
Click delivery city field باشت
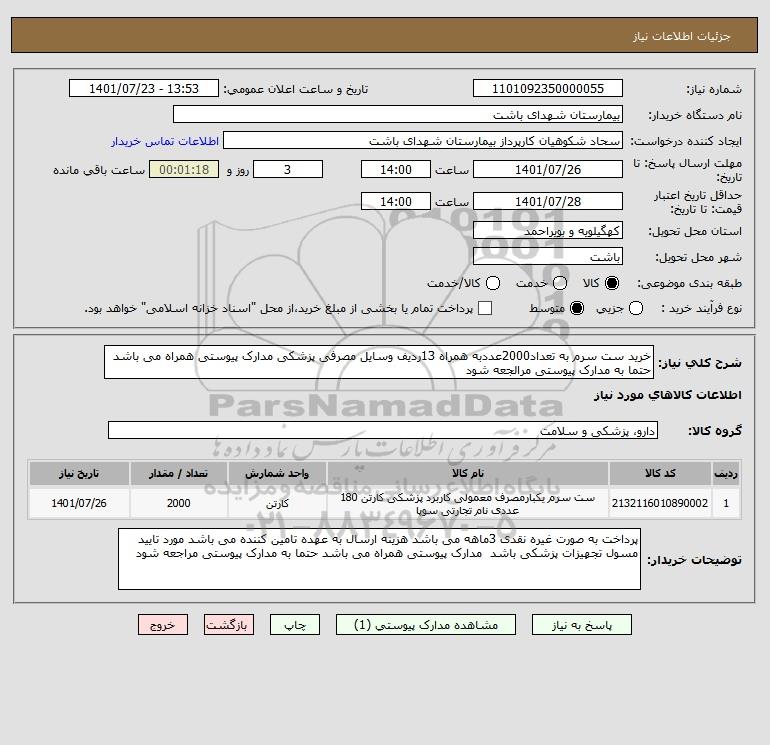click(548, 256)
